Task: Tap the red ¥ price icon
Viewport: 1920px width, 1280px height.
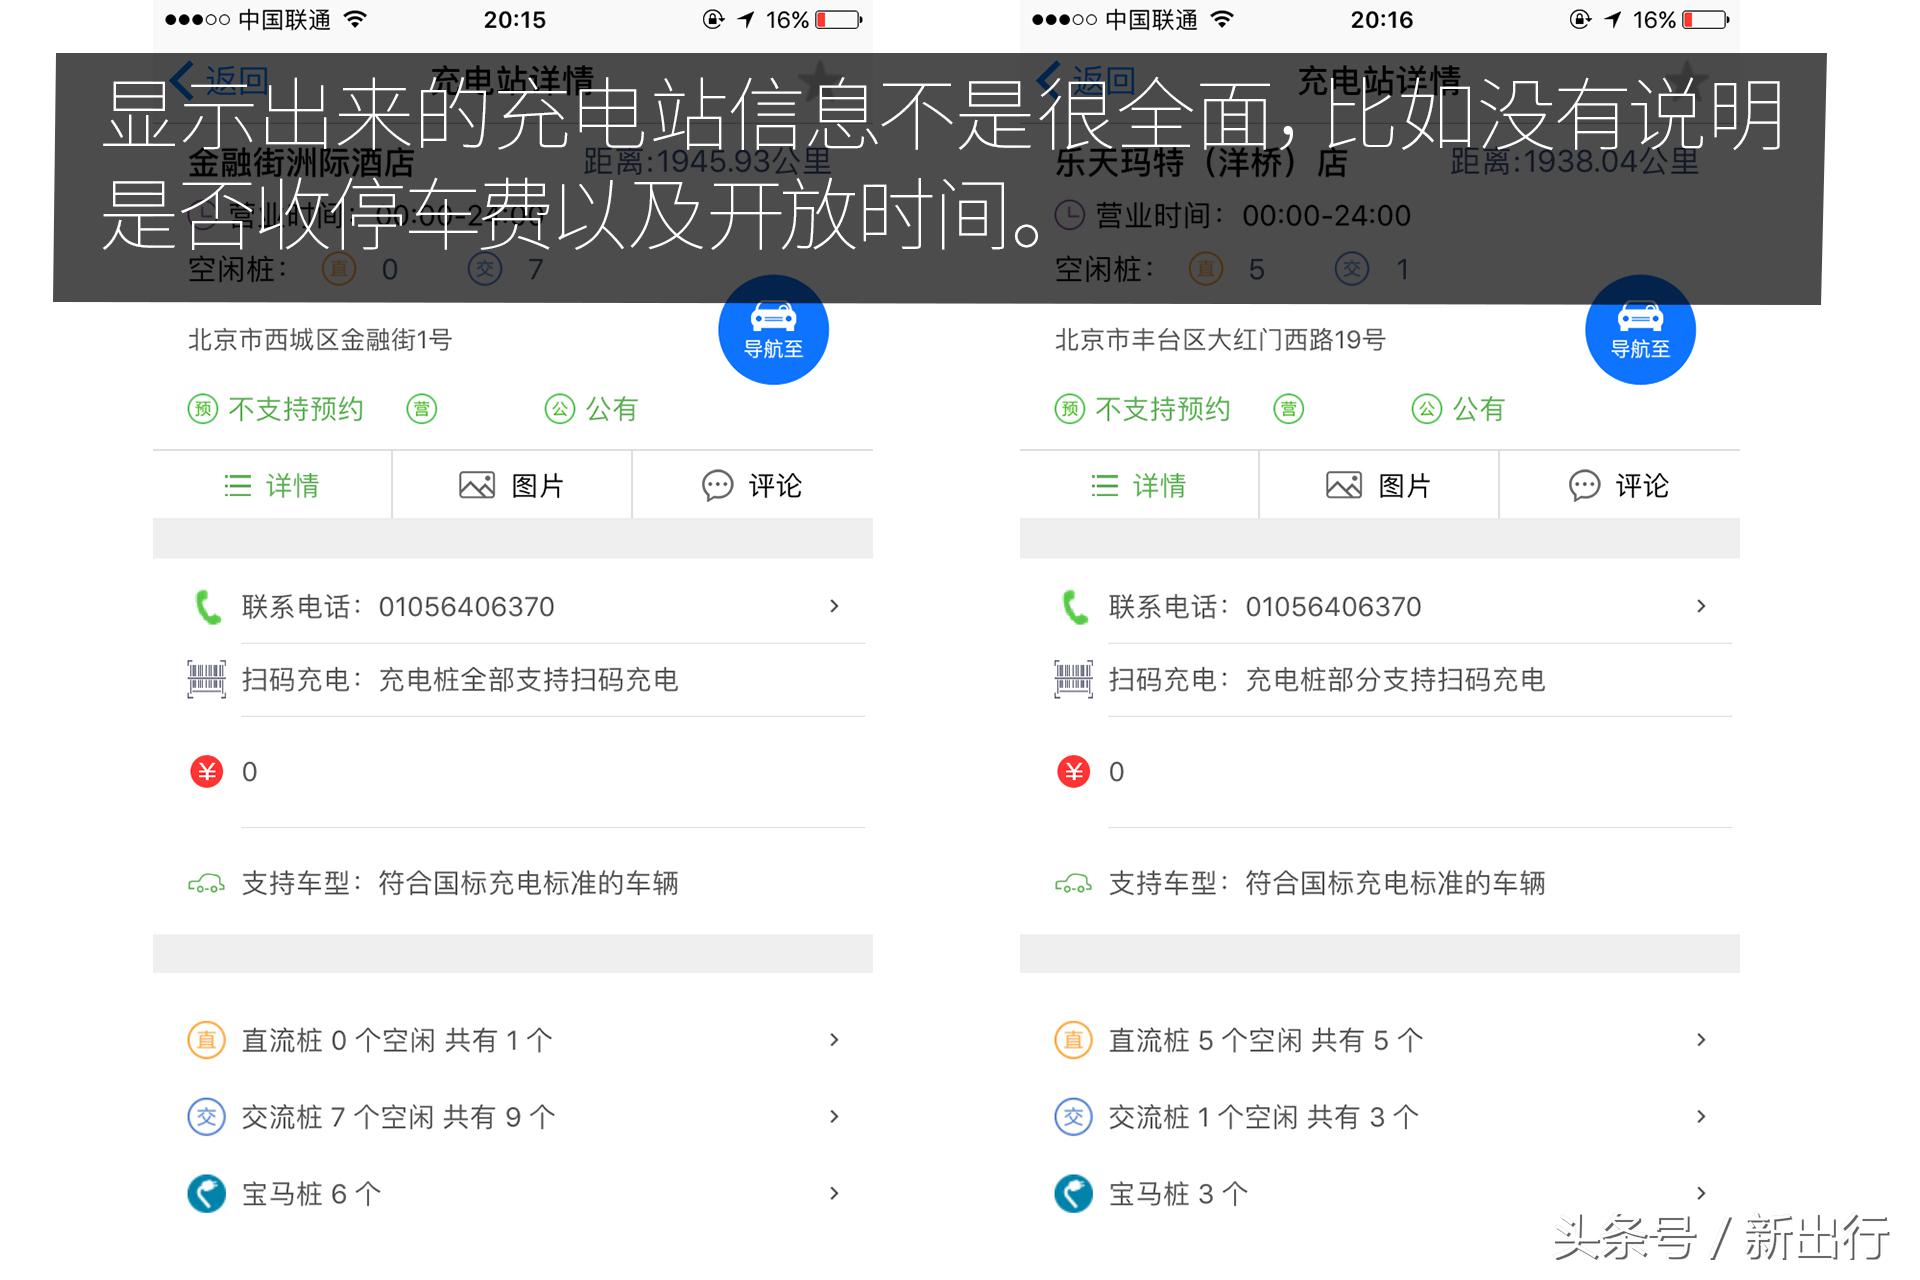Action: [x=205, y=771]
